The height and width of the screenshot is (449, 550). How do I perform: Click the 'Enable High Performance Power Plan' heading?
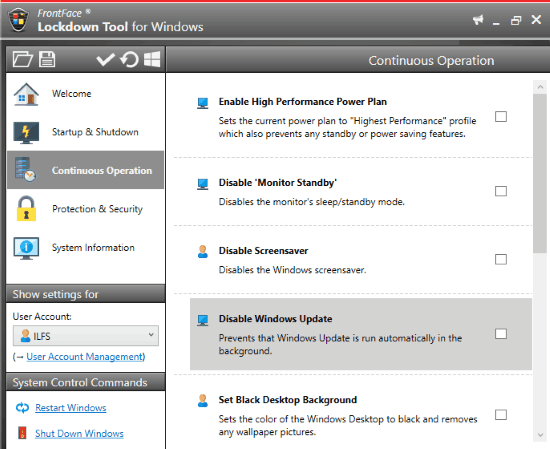(303, 102)
